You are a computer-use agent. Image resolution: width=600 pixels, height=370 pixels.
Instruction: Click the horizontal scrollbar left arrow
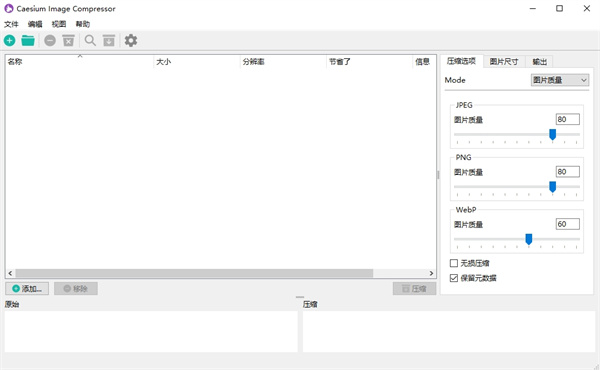(x=10, y=273)
